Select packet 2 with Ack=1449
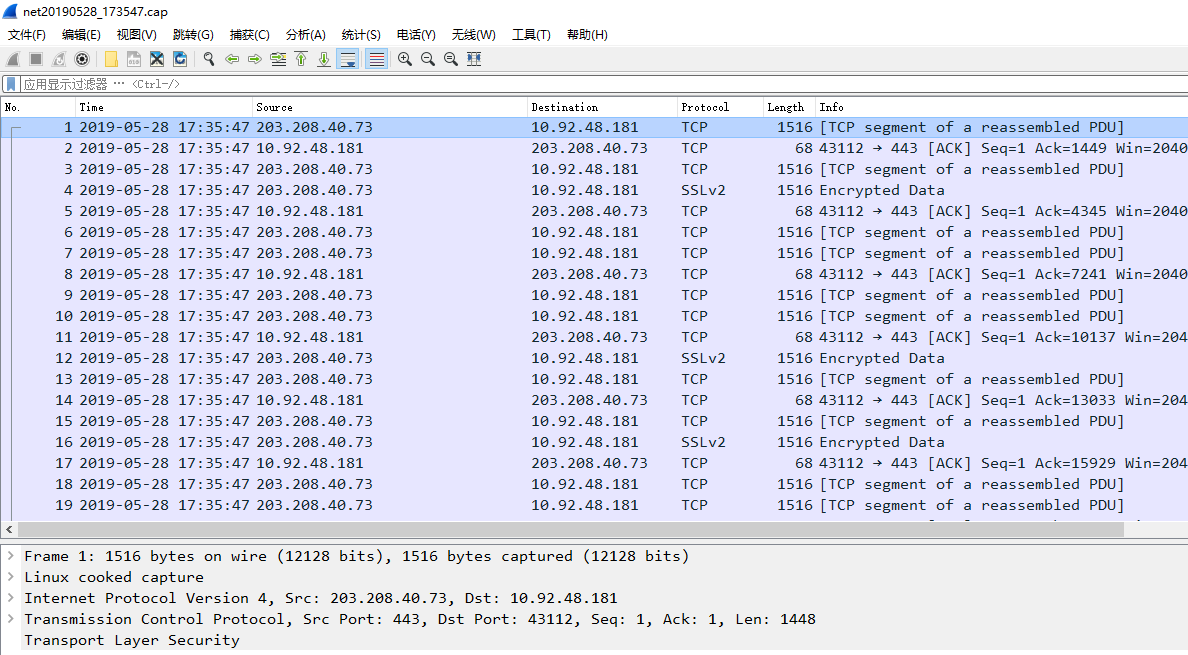1188x655 pixels. (594, 148)
